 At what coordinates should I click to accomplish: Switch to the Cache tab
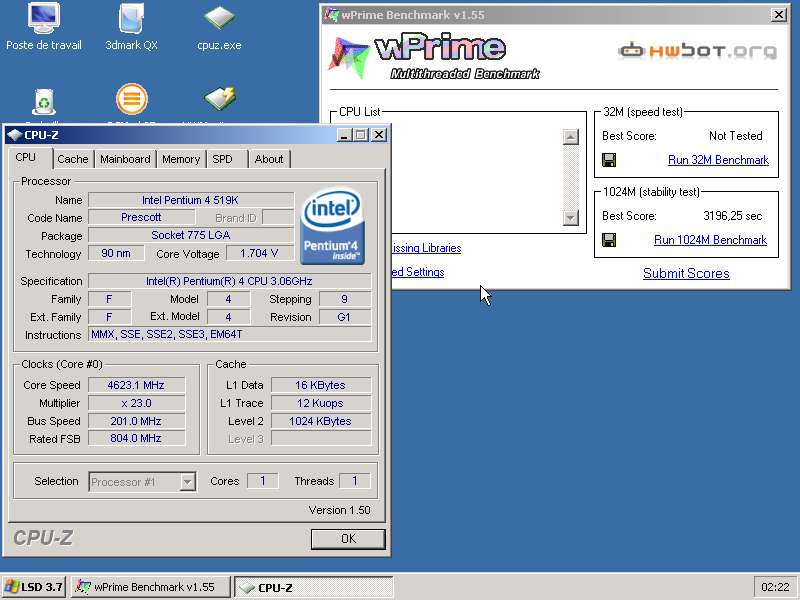pyautogui.click(x=72, y=159)
